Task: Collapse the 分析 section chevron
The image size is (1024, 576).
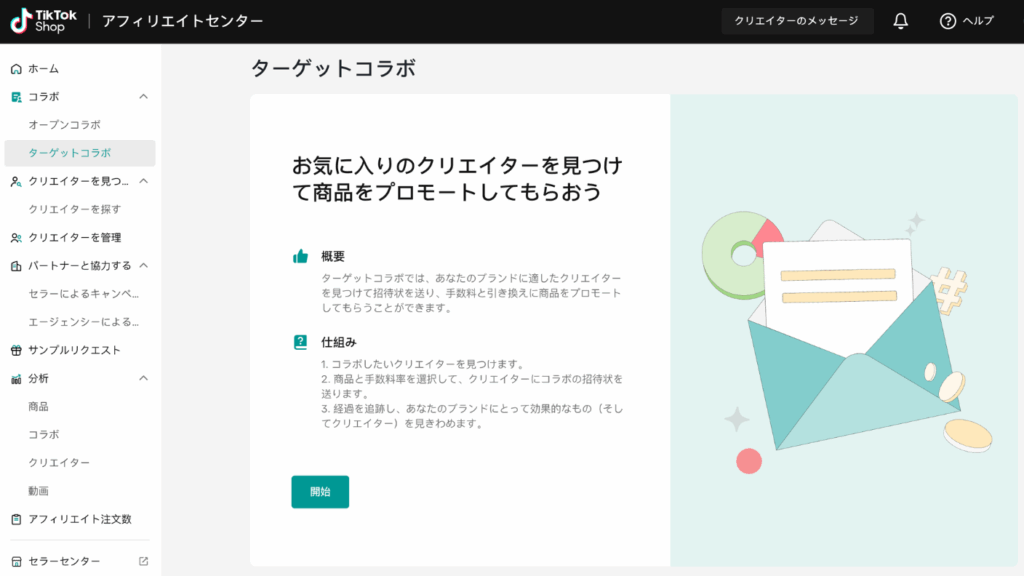Action: pos(143,378)
